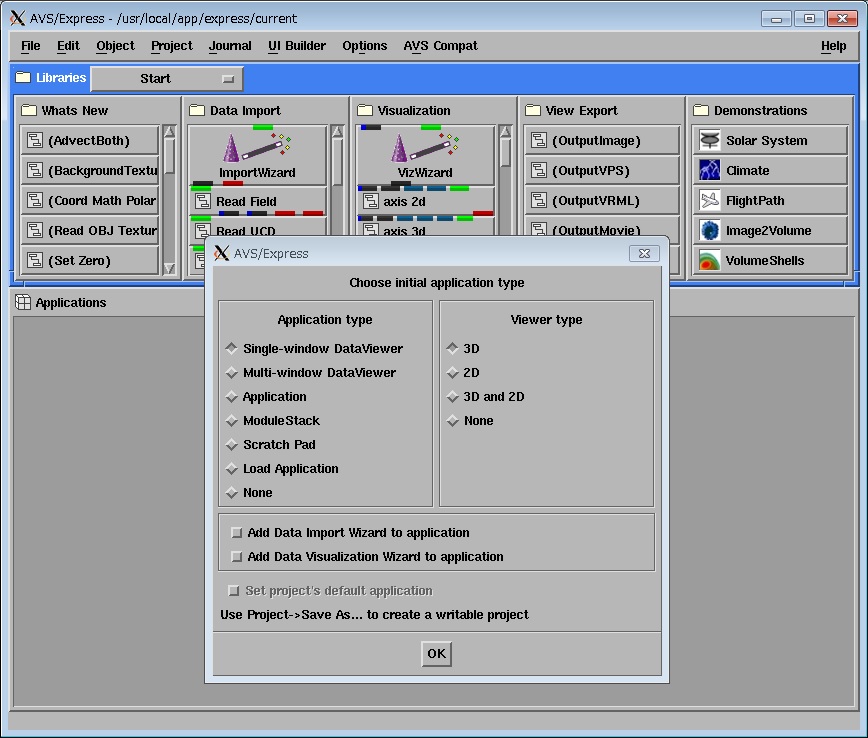The image size is (868, 738).
Task: Choose the Scratch Pad application type
Action: [232, 445]
